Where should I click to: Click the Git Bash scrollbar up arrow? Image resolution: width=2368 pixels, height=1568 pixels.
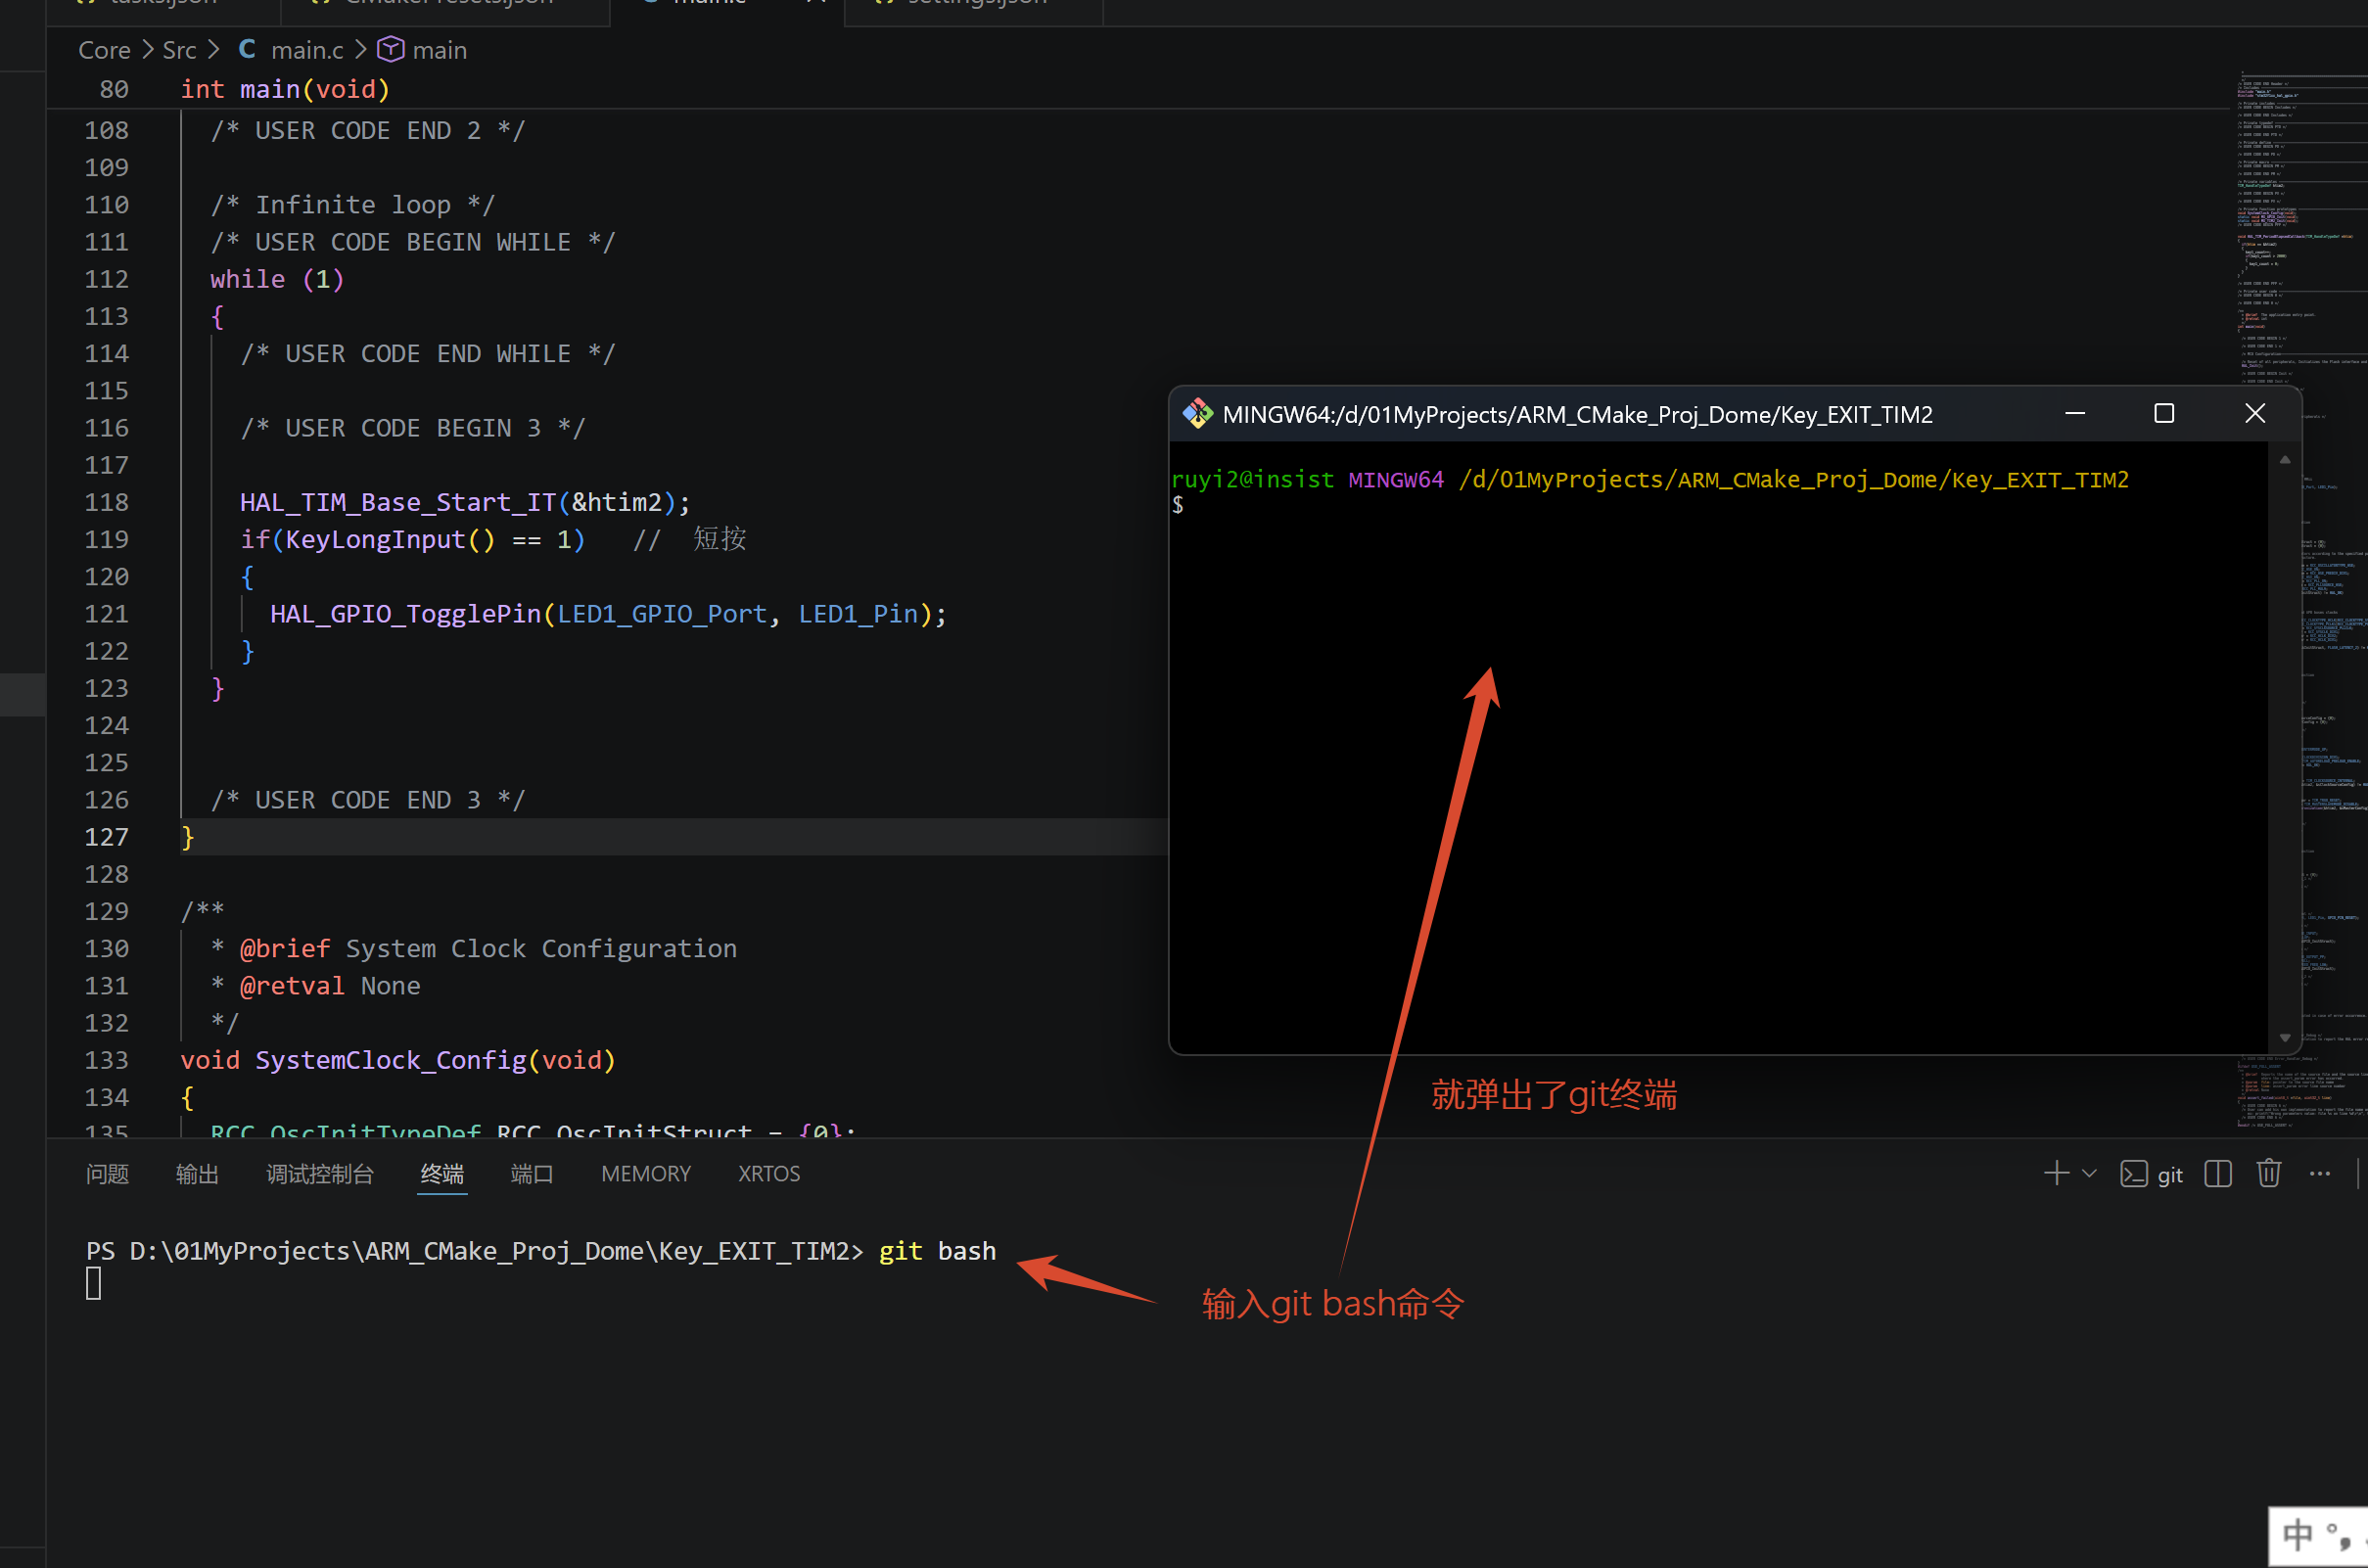[x=2285, y=460]
